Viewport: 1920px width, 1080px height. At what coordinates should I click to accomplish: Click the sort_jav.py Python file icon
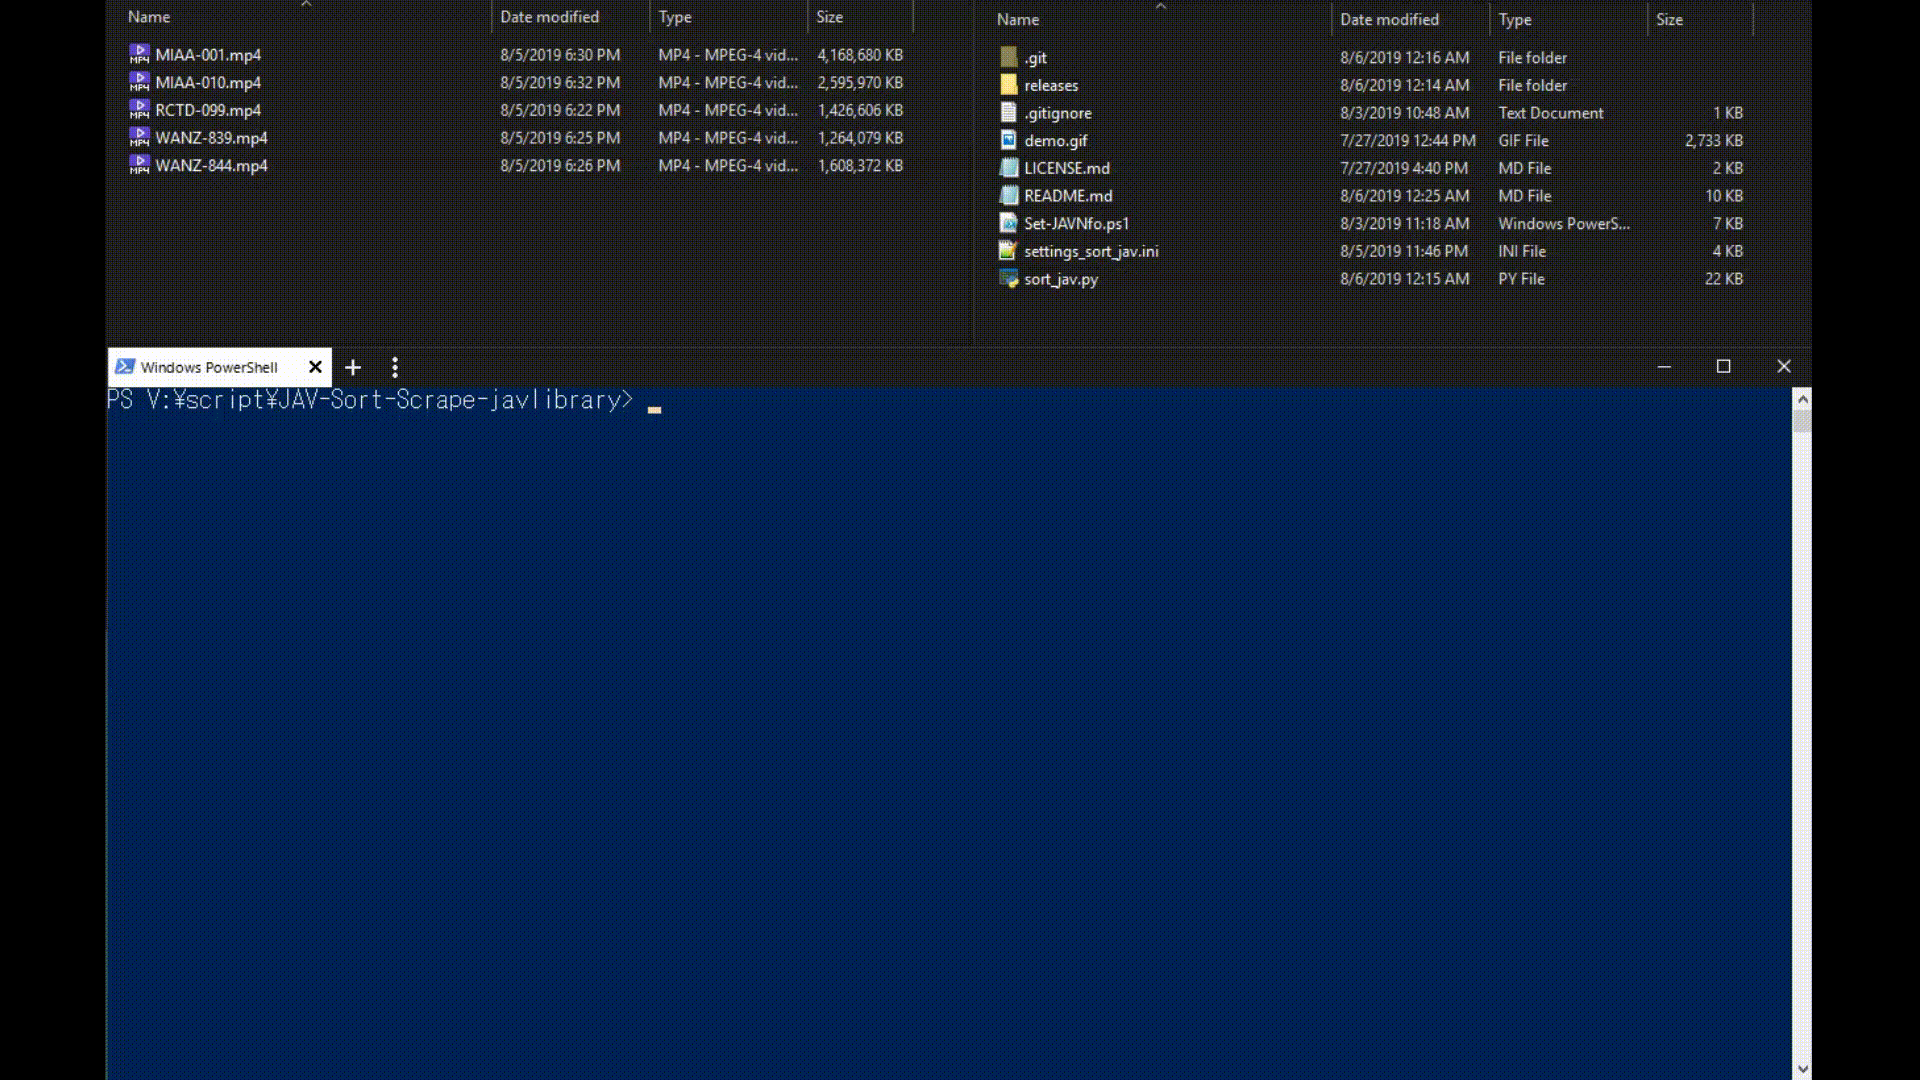[x=1008, y=279]
